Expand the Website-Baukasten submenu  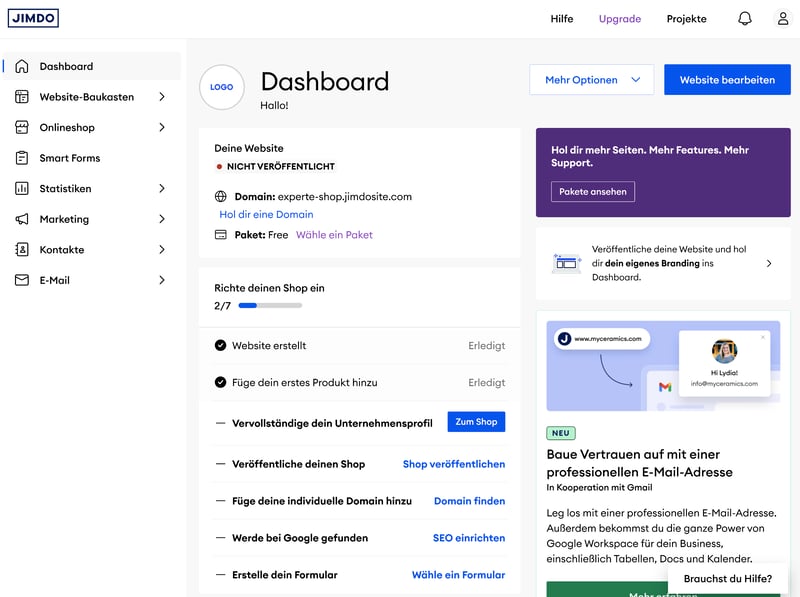point(161,97)
